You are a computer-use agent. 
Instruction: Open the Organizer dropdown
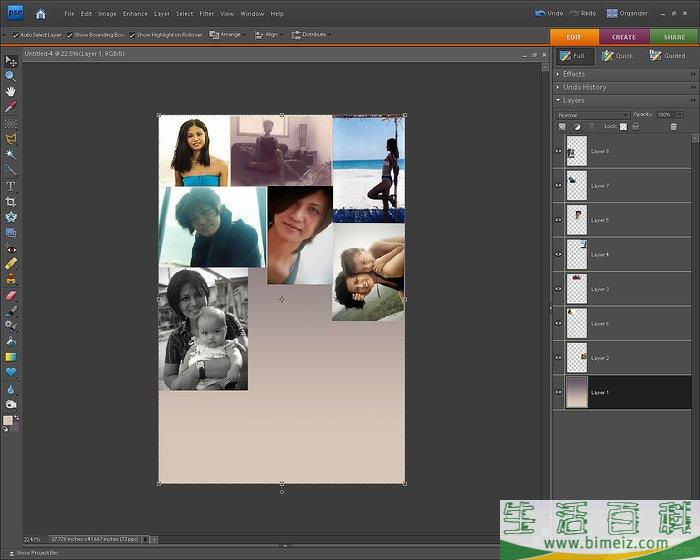[x=627, y=13]
